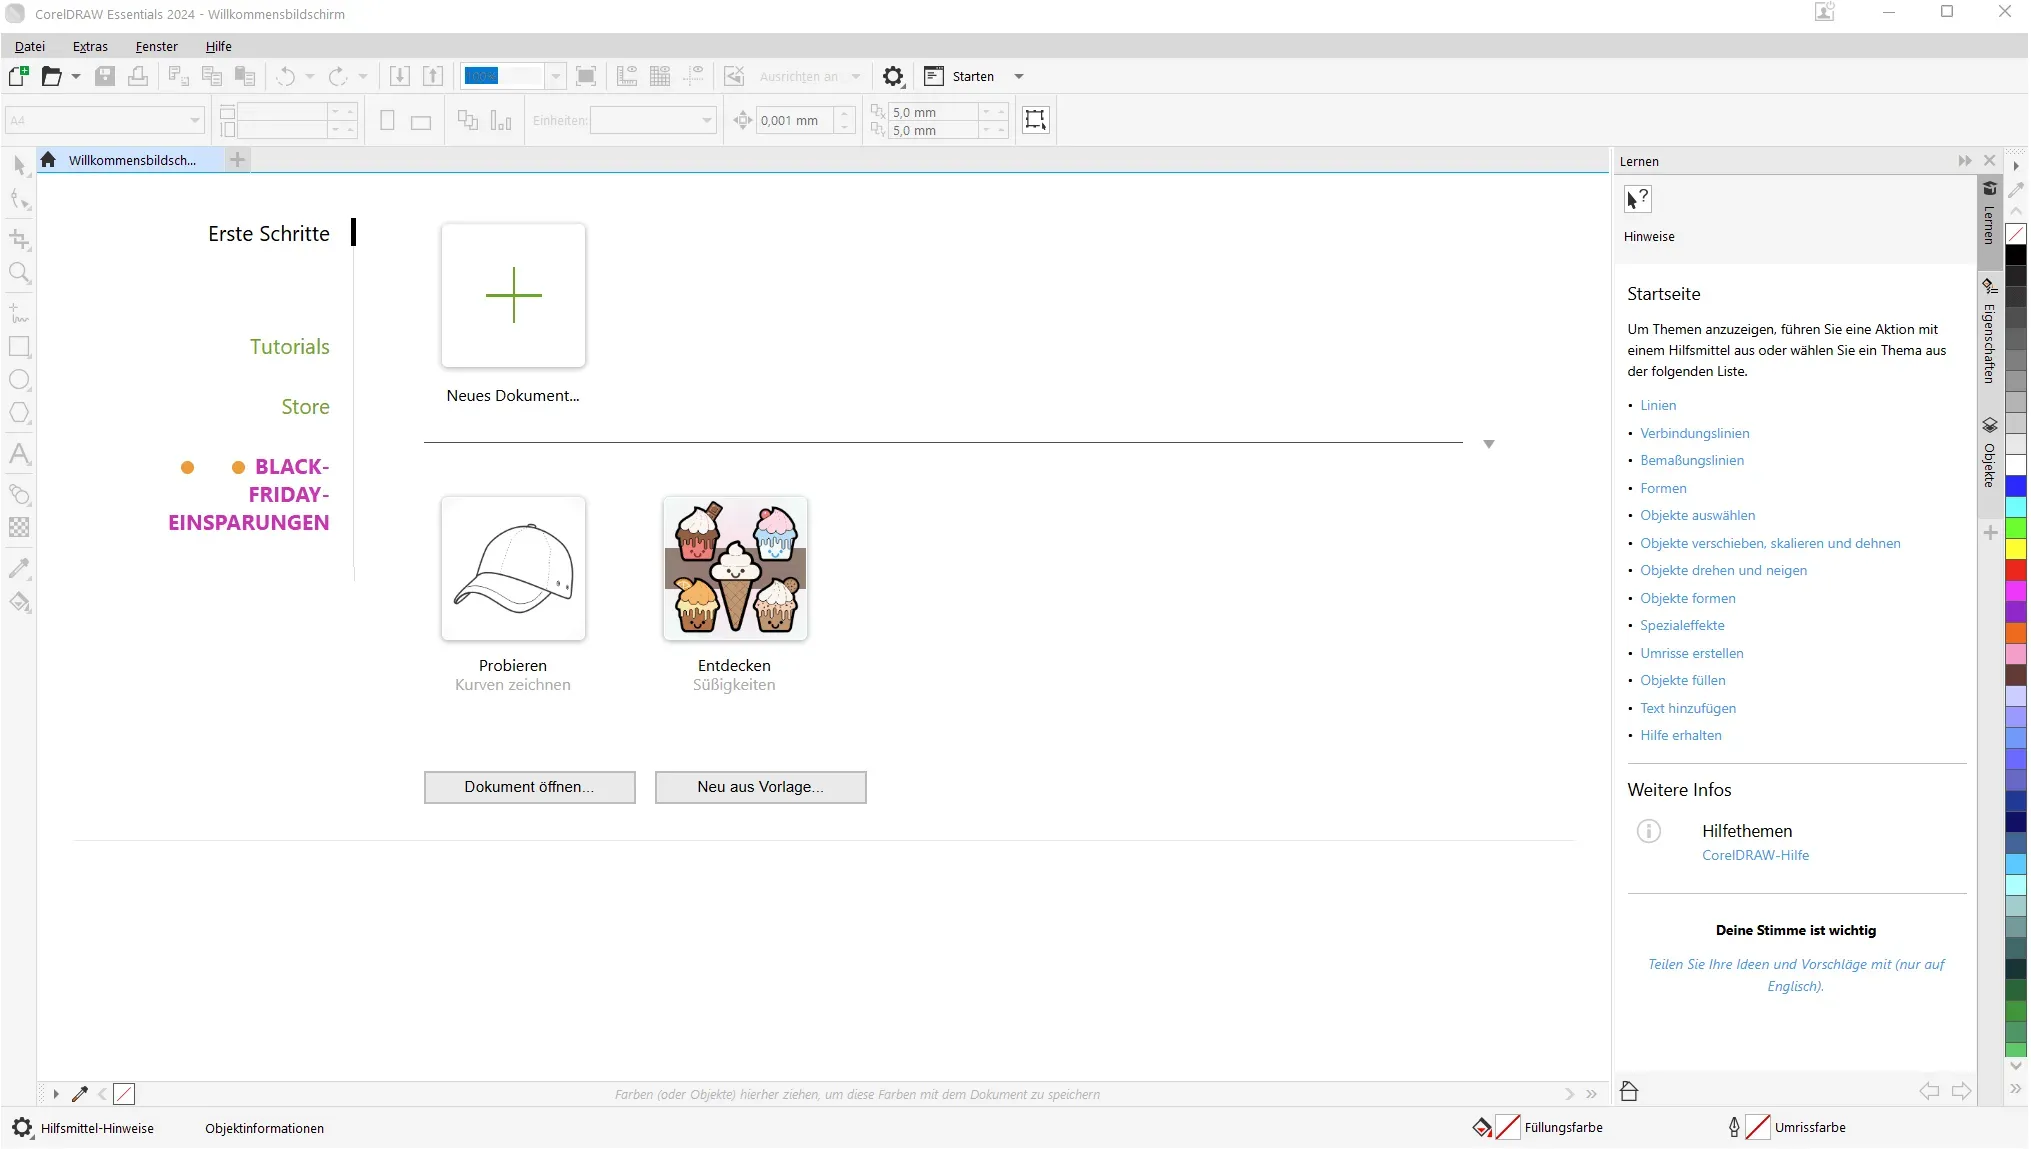Screen dimensions: 2031x1149
Task: Click the gear icon beside Hilfsmittel-Hinweise
Action: tap(22, 1128)
